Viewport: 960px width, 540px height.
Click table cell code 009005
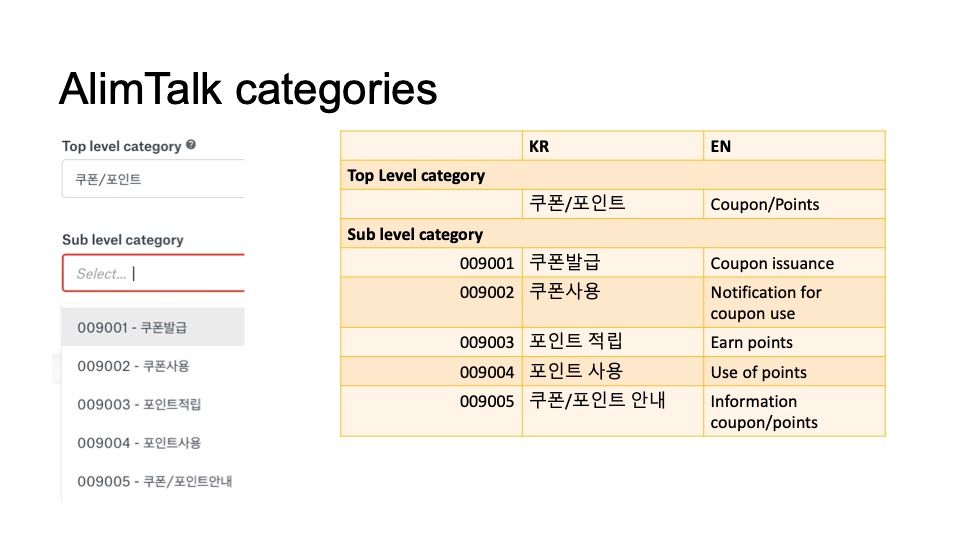point(432,411)
